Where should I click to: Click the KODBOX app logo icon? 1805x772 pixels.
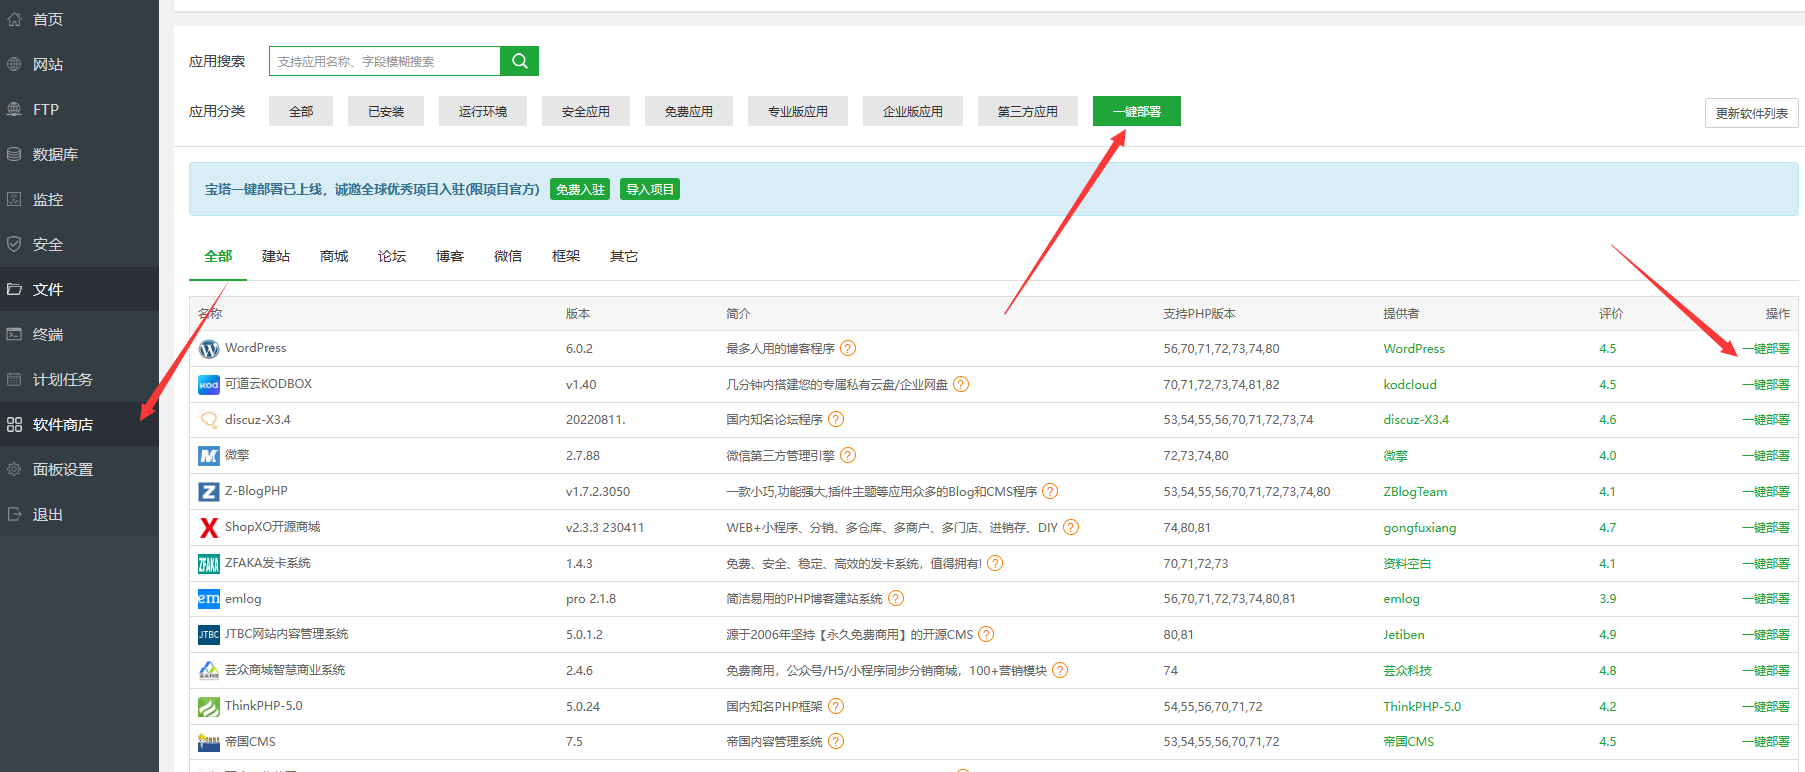click(x=209, y=385)
